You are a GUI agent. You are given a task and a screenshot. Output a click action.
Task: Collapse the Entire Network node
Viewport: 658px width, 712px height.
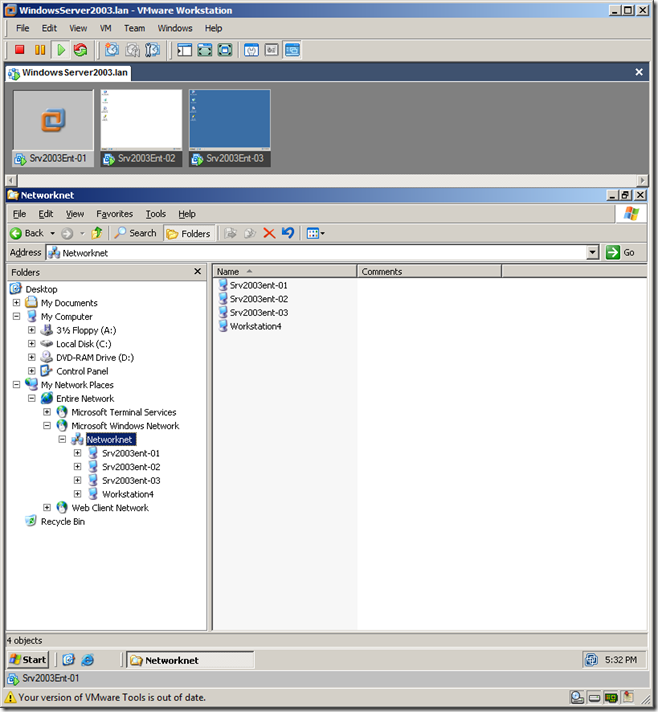pos(32,398)
